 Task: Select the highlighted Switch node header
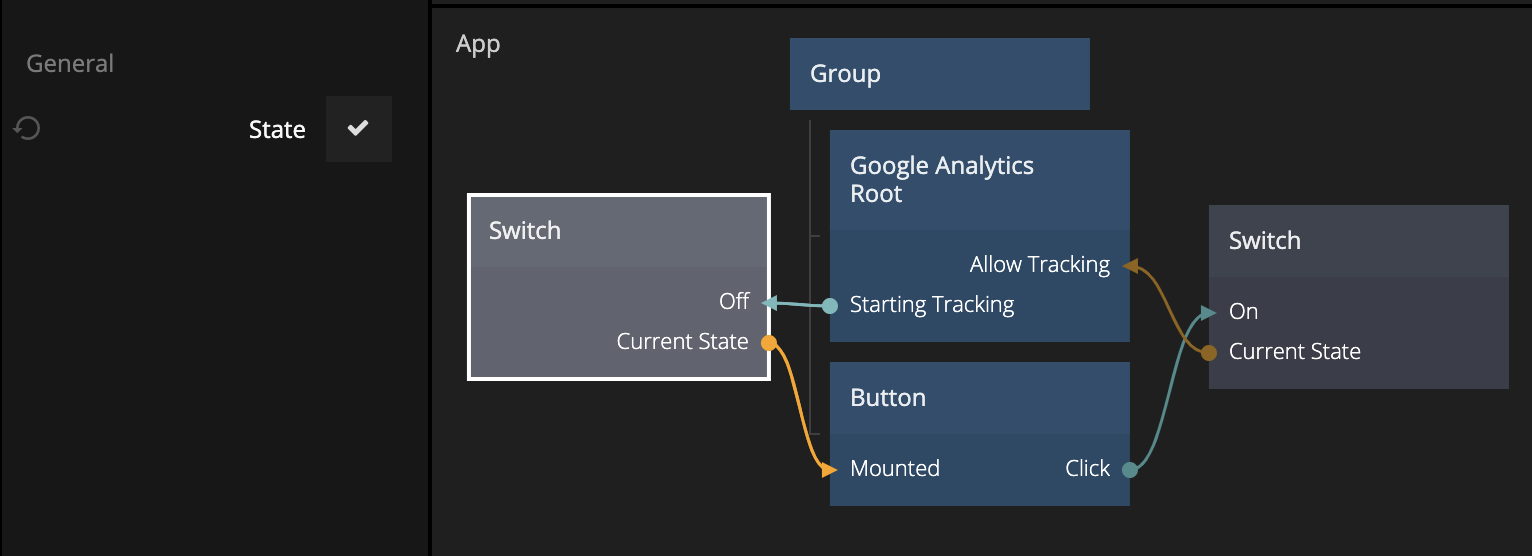click(618, 231)
